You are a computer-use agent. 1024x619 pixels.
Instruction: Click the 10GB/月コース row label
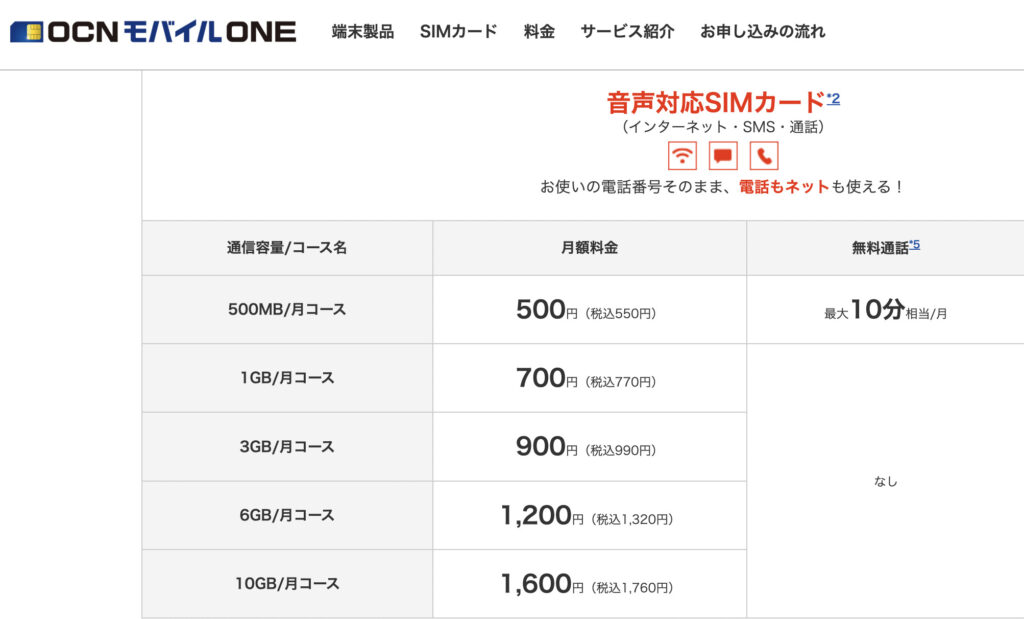click(287, 583)
